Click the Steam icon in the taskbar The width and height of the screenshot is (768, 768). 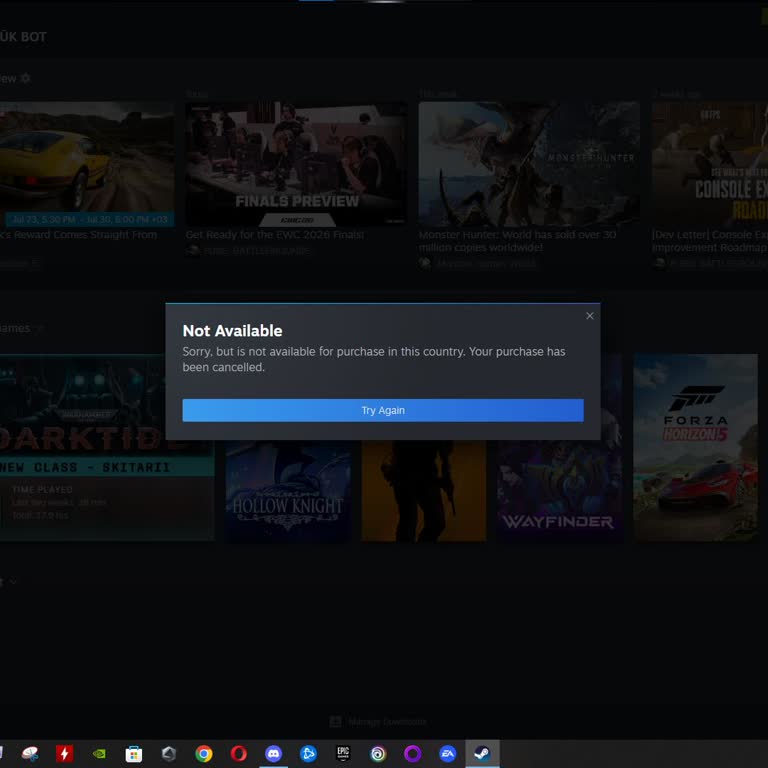pyautogui.click(x=482, y=753)
